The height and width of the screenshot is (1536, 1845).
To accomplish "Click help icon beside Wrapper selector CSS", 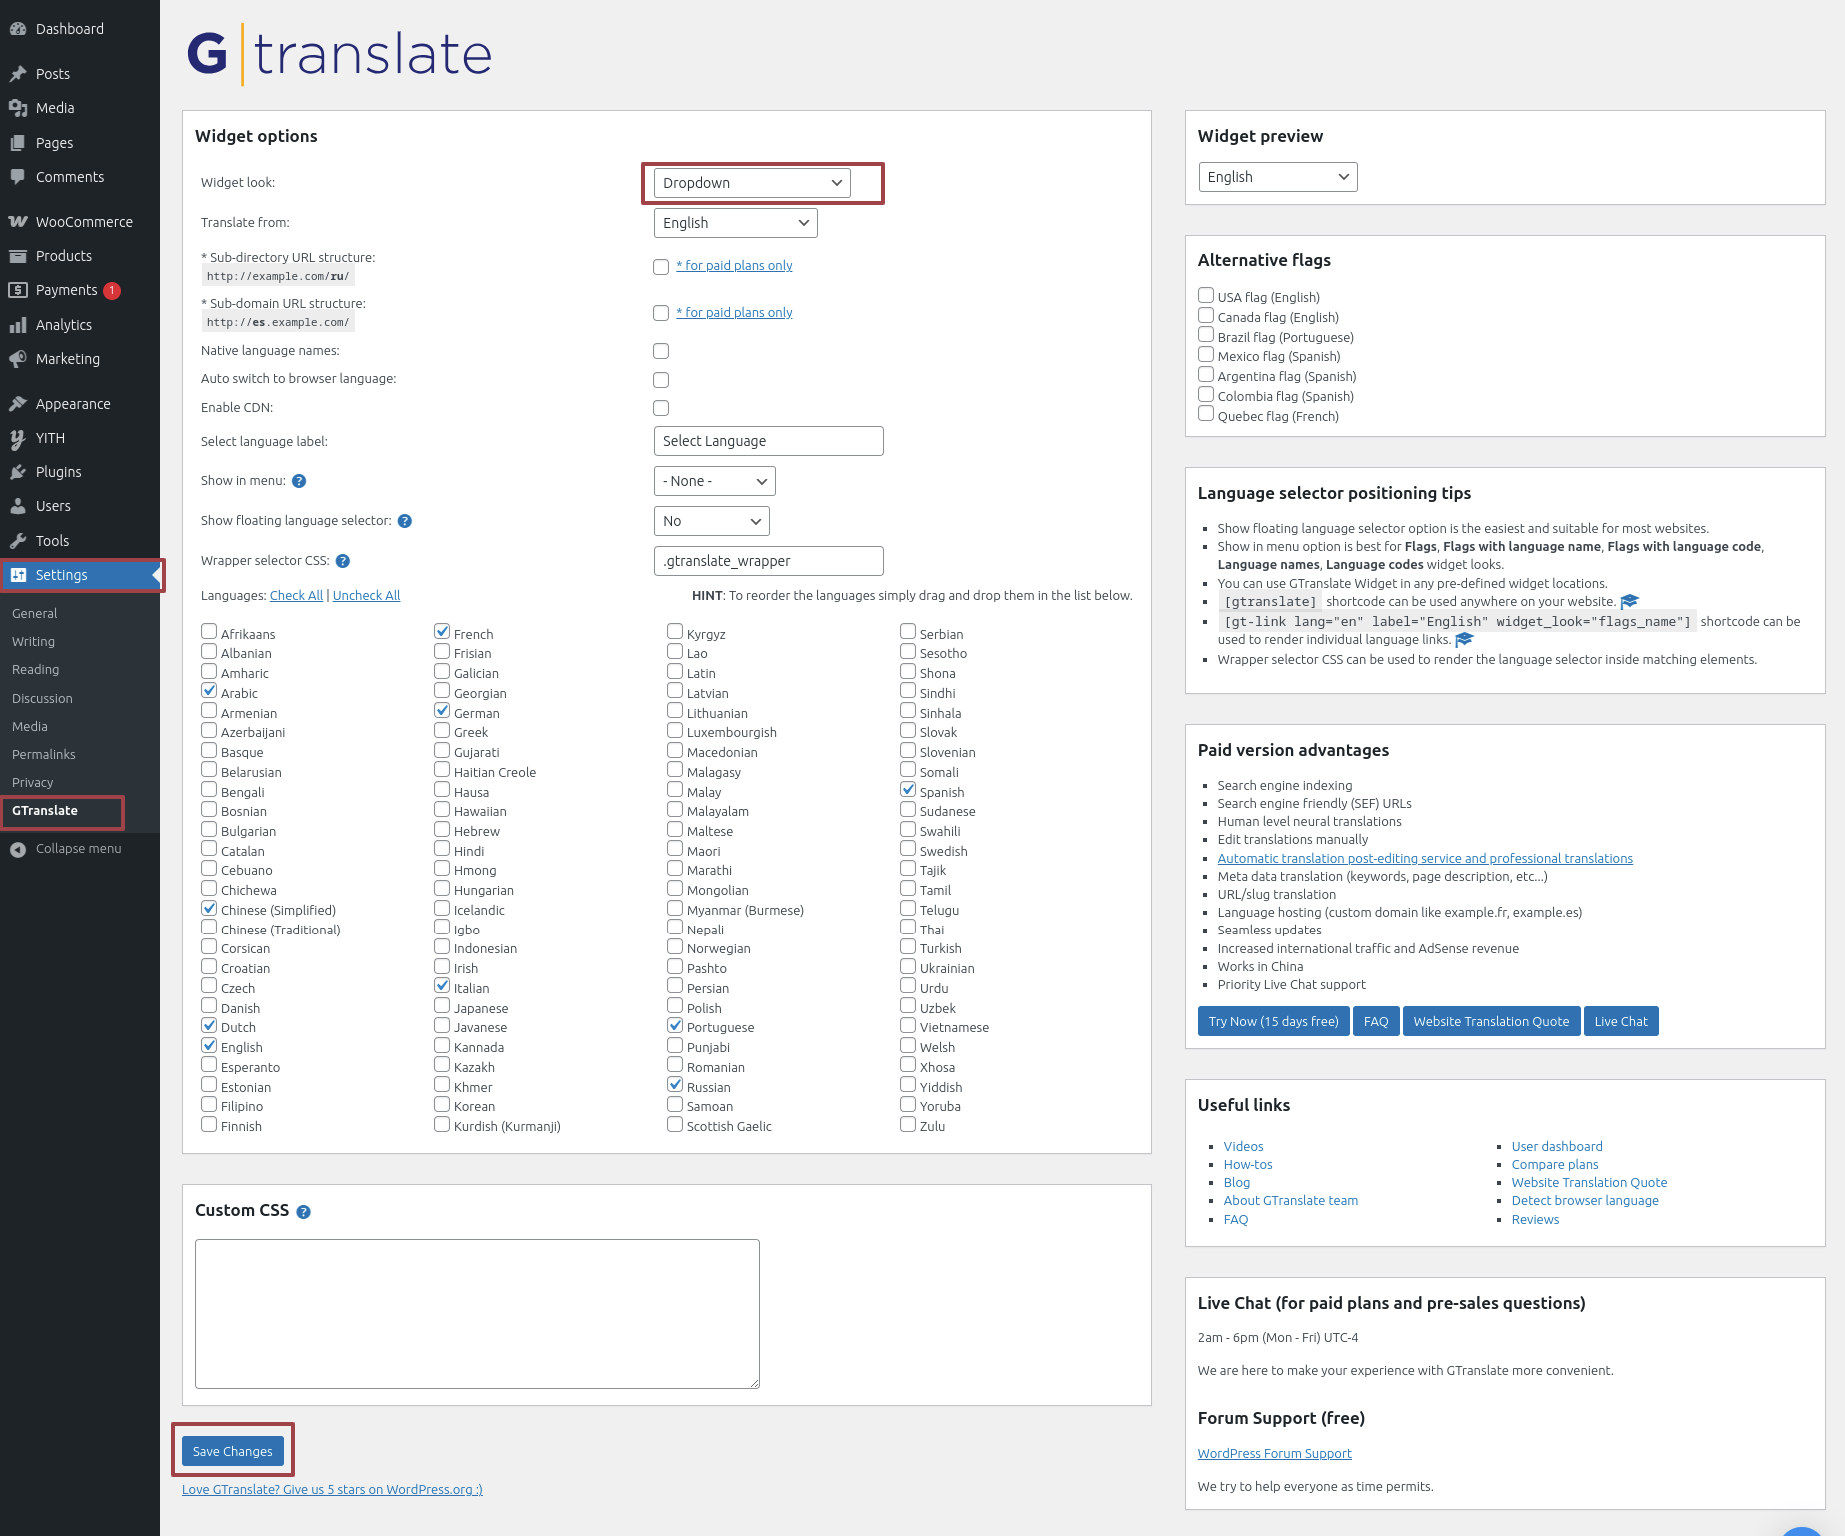I will [x=343, y=561].
